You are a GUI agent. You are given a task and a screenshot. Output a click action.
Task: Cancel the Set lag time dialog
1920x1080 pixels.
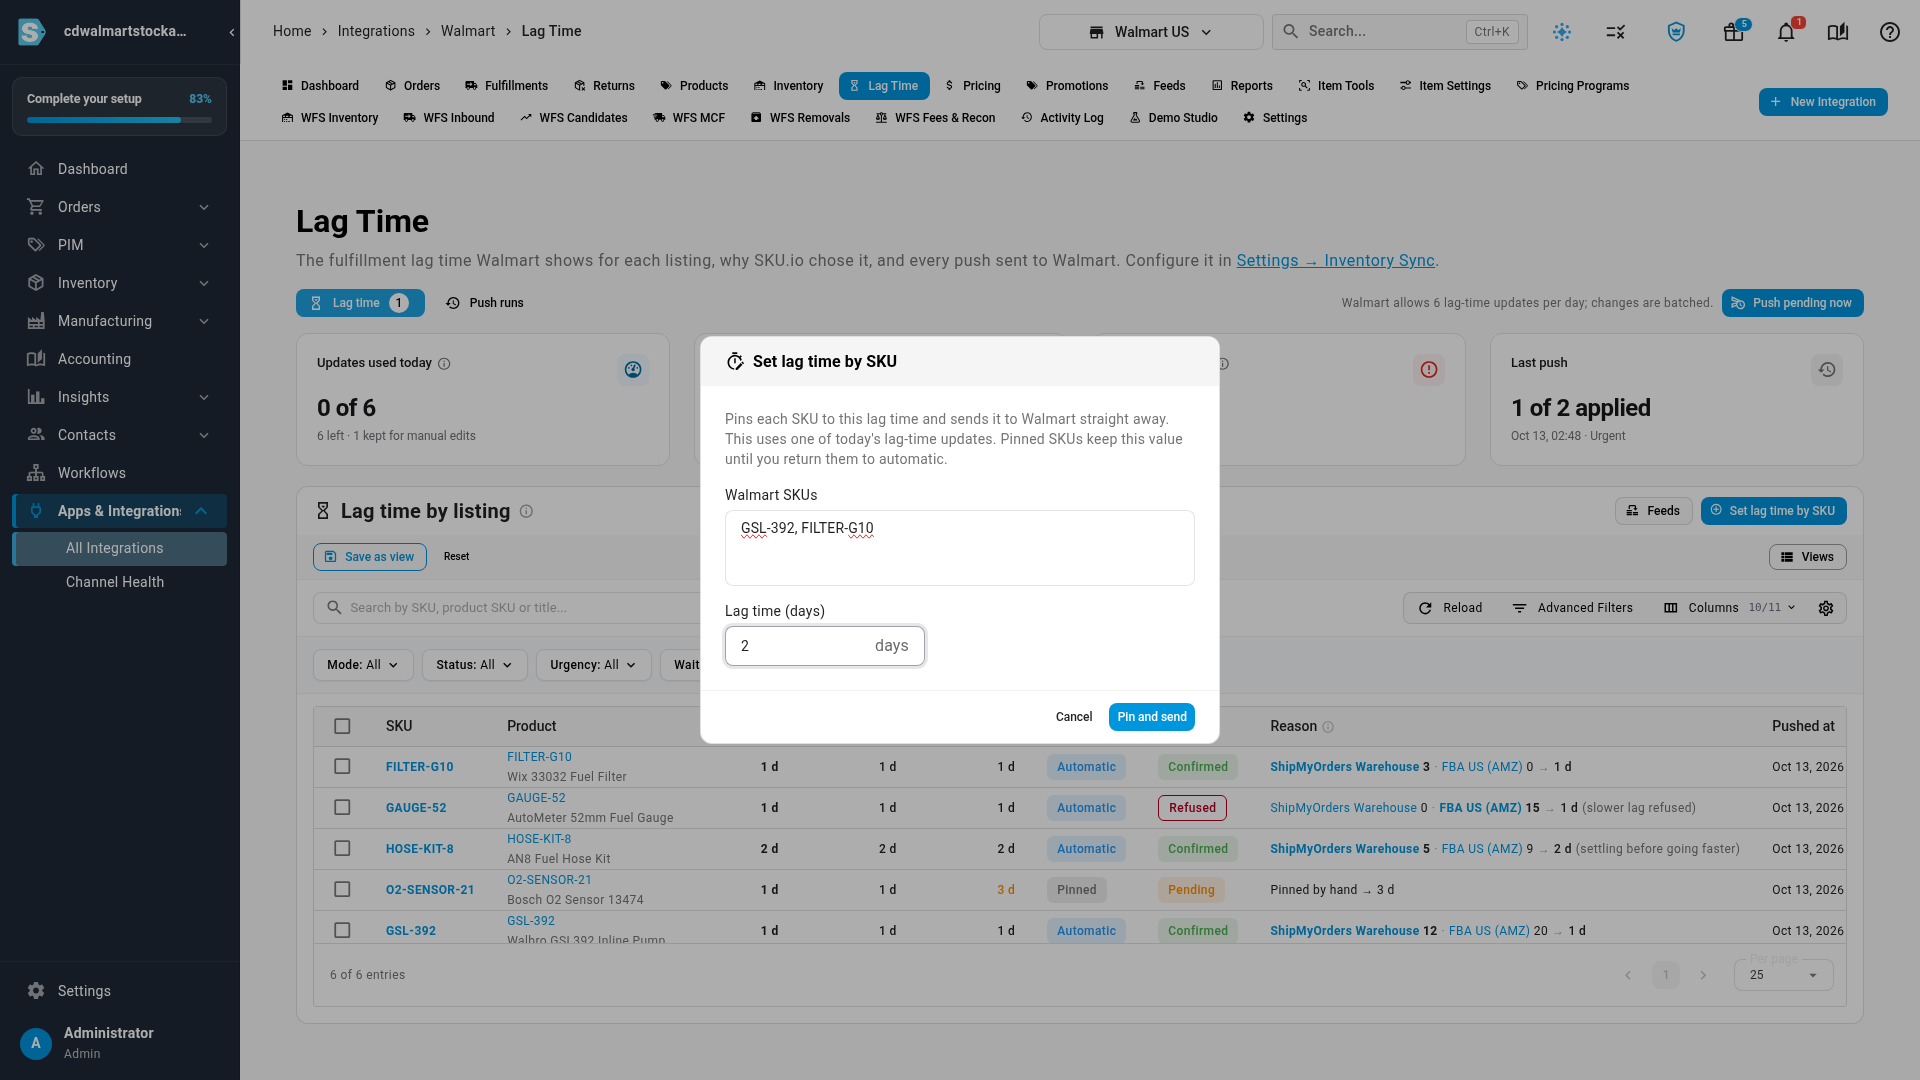pyautogui.click(x=1074, y=717)
